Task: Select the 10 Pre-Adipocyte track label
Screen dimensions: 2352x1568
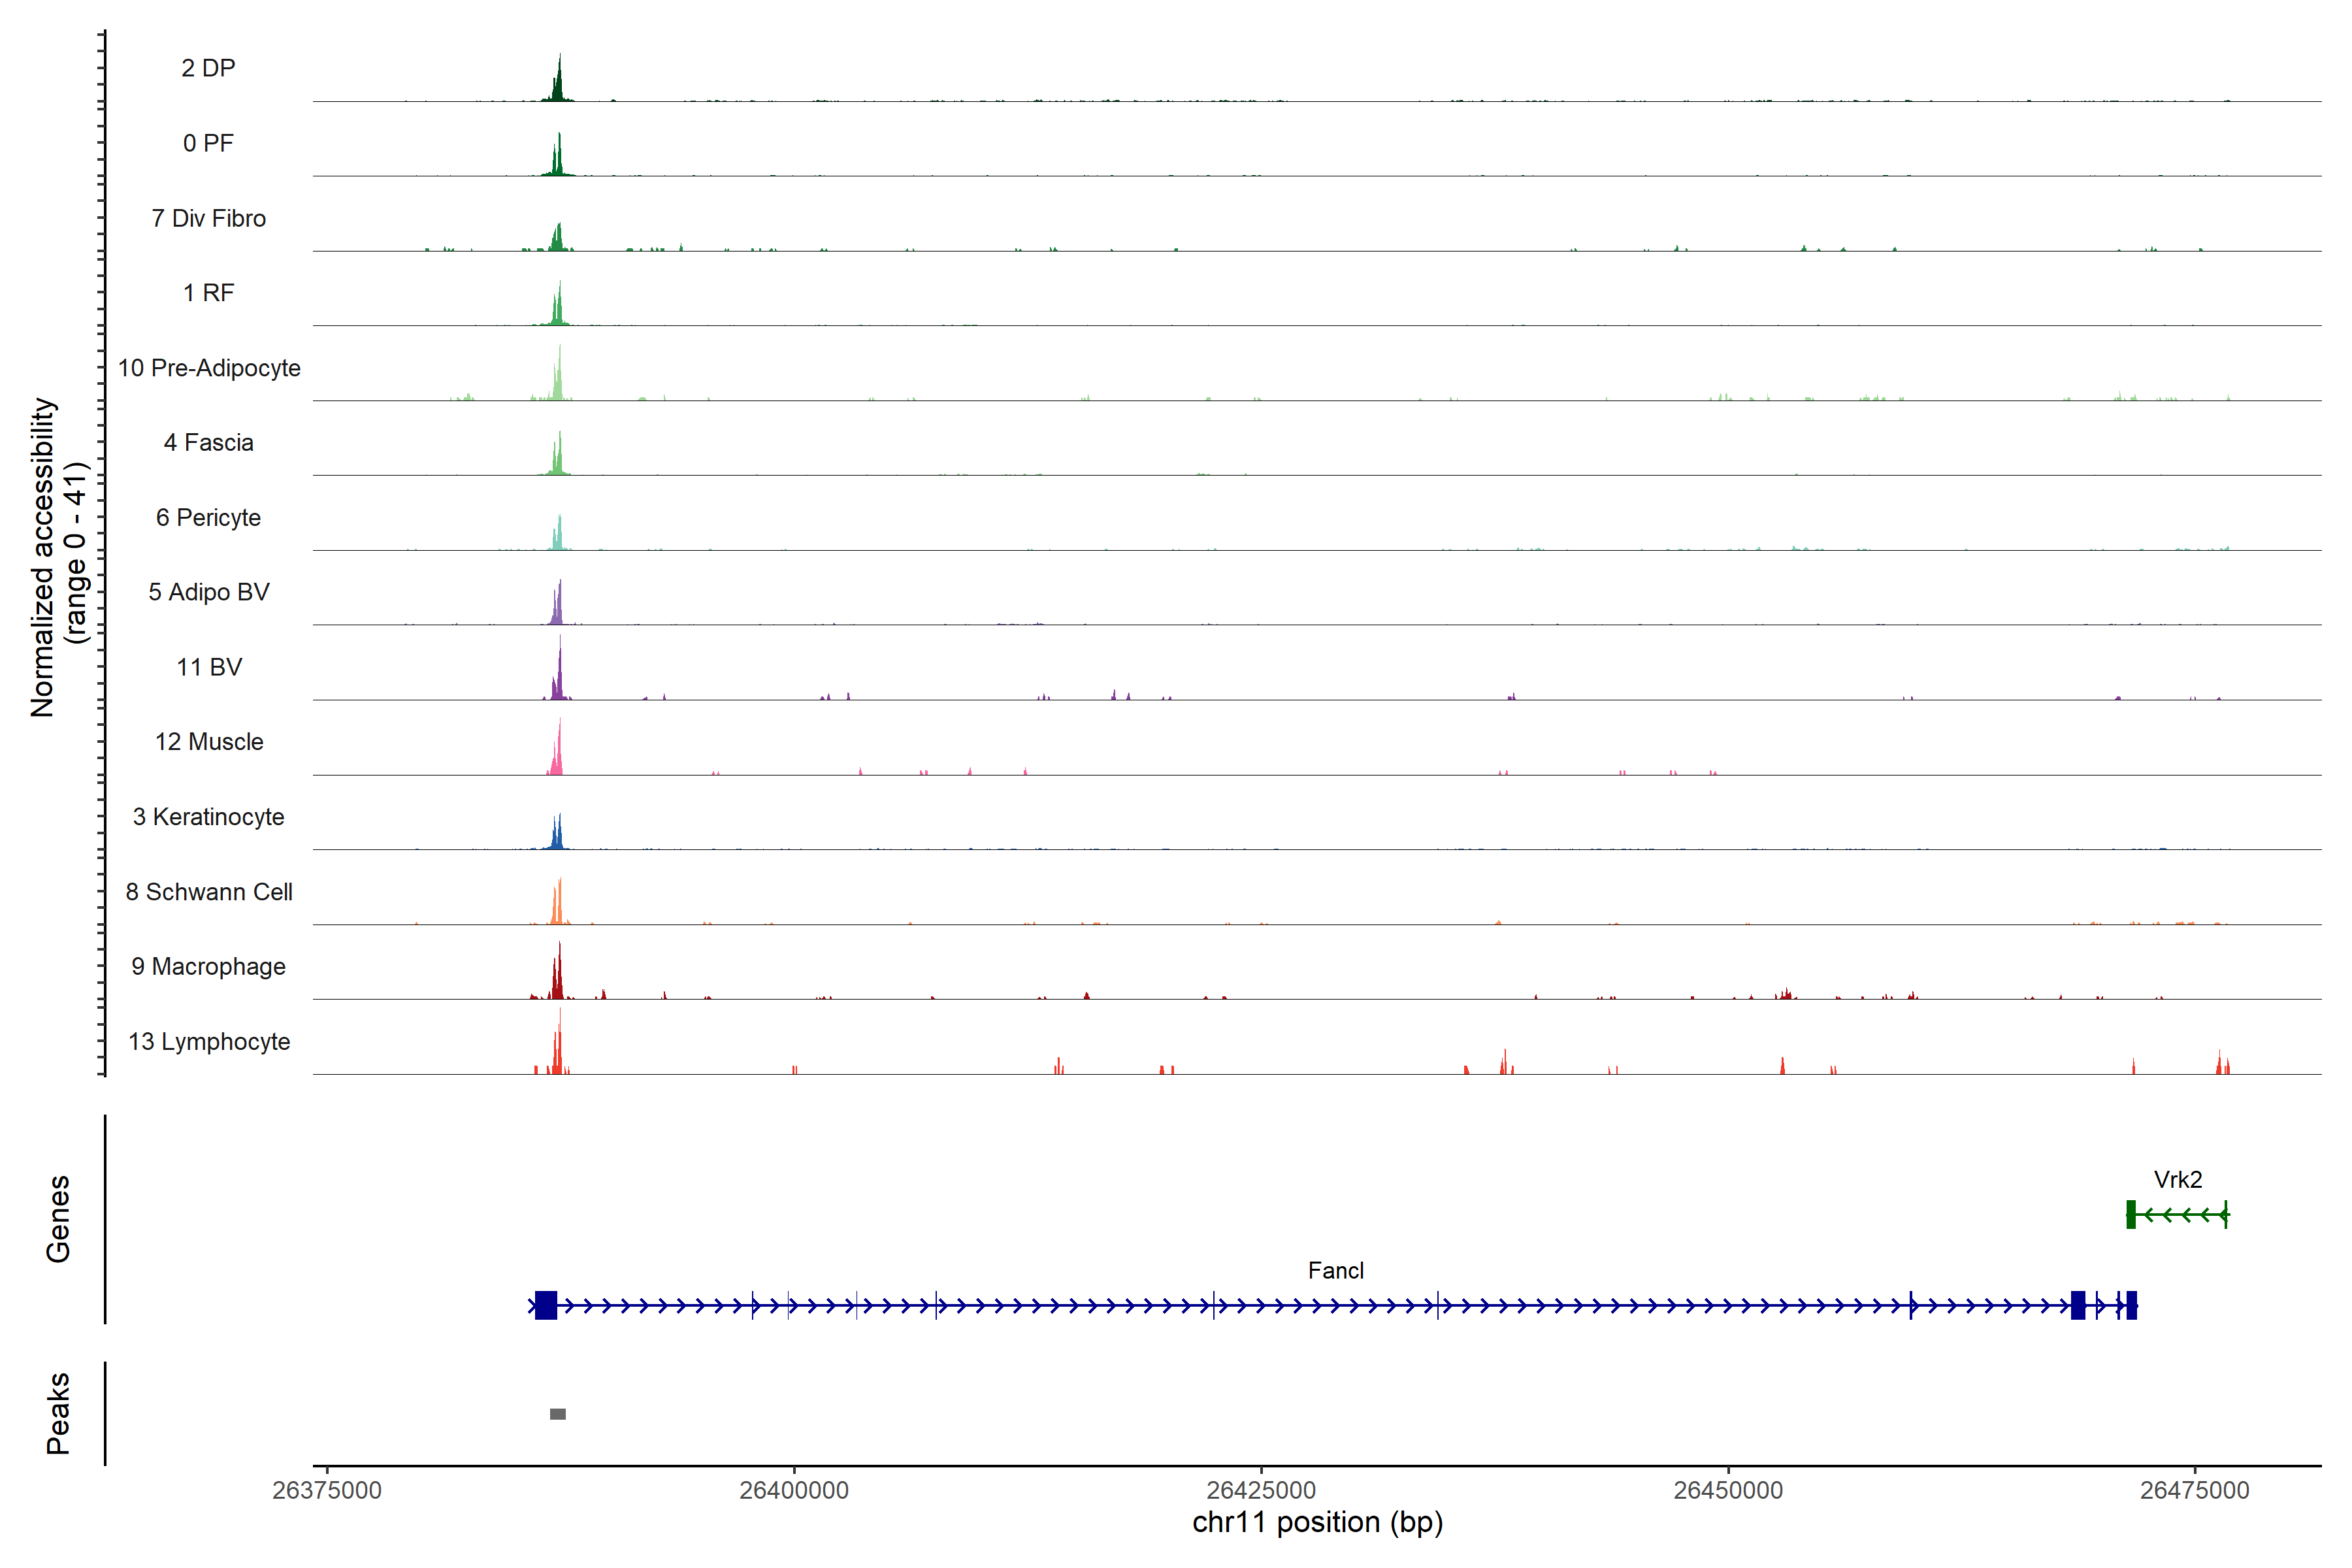Action: (209, 368)
